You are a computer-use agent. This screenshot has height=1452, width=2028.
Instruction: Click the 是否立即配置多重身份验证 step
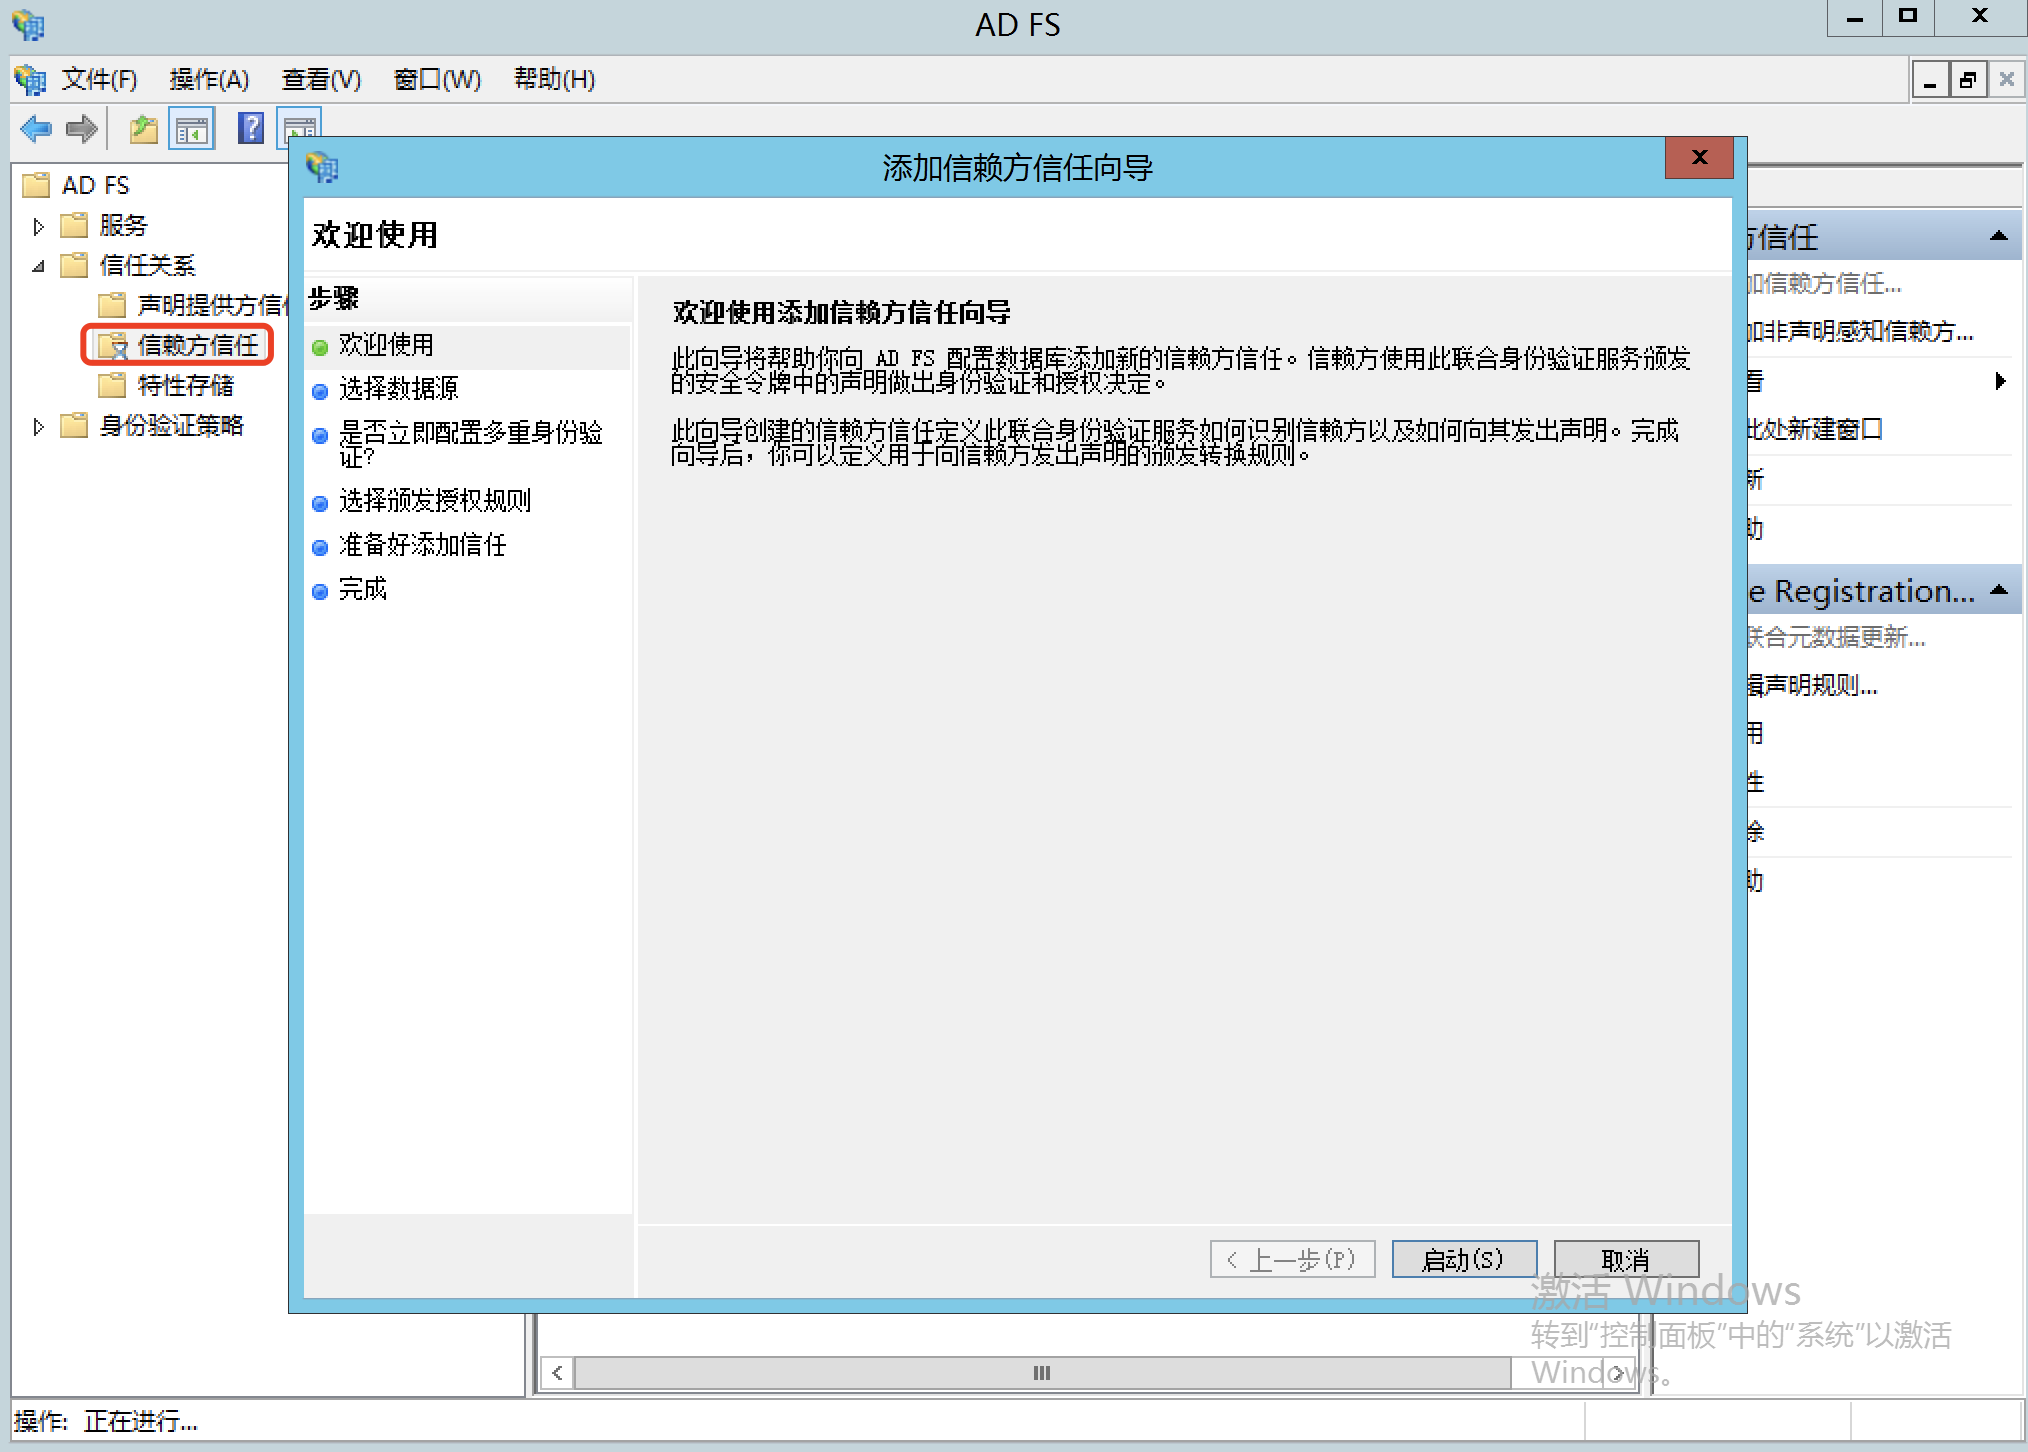(x=470, y=444)
